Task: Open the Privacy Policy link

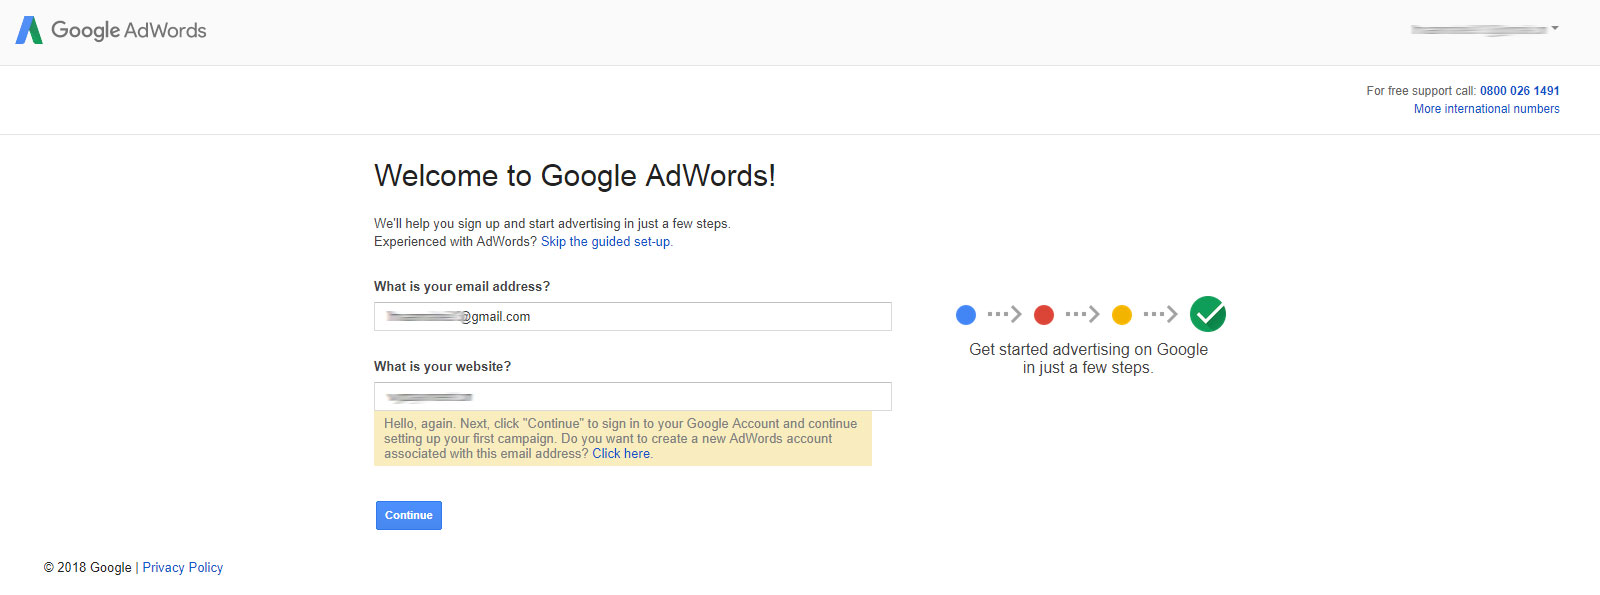Action: coord(182,568)
